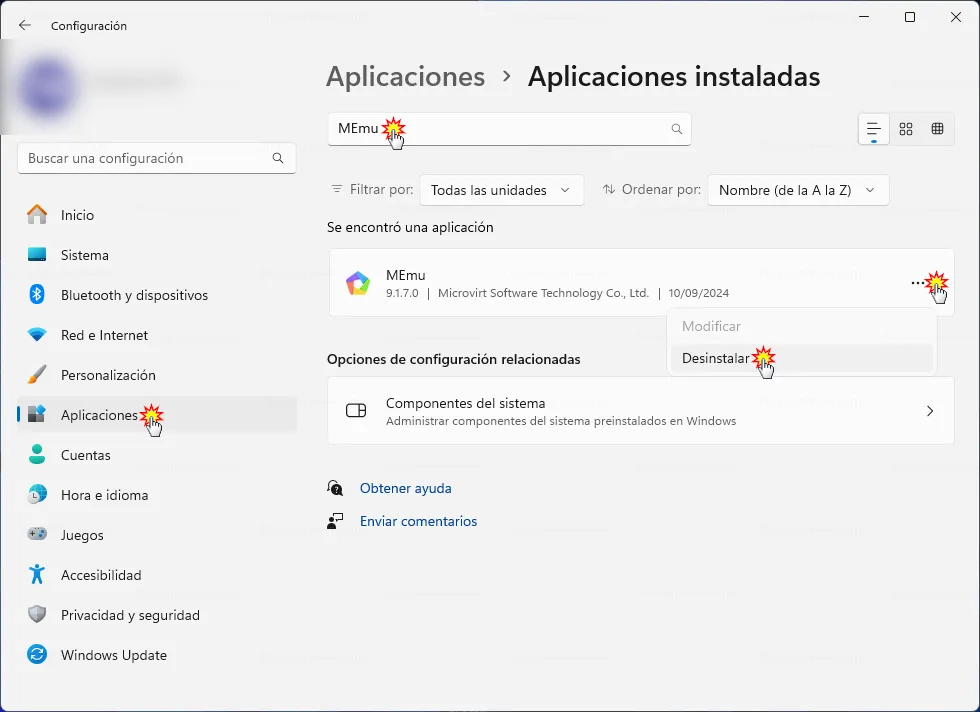
Task: Click the Juegos controller icon
Action: [37, 534]
